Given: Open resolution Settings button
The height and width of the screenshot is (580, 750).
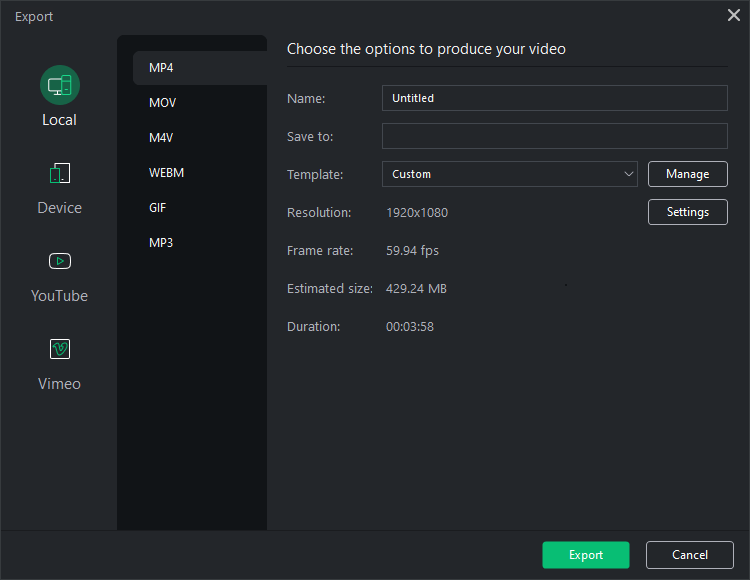Looking at the screenshot, I should pyautogui.click(x=687, y=212).
